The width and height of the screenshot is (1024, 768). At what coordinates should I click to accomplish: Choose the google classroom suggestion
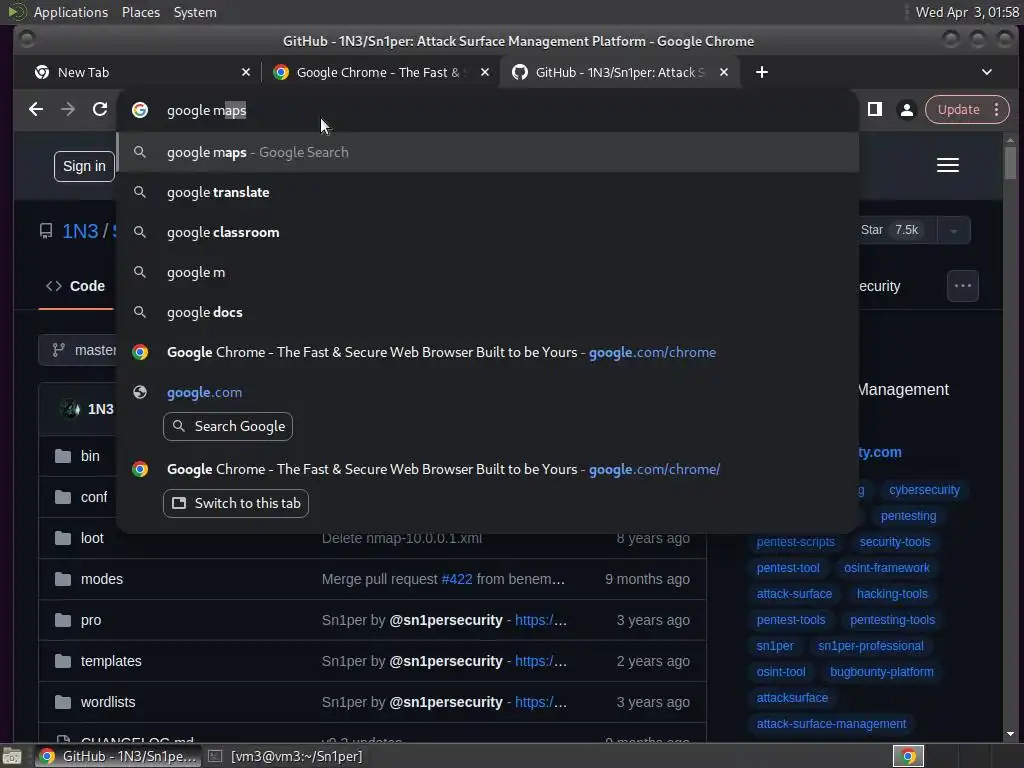488,232
